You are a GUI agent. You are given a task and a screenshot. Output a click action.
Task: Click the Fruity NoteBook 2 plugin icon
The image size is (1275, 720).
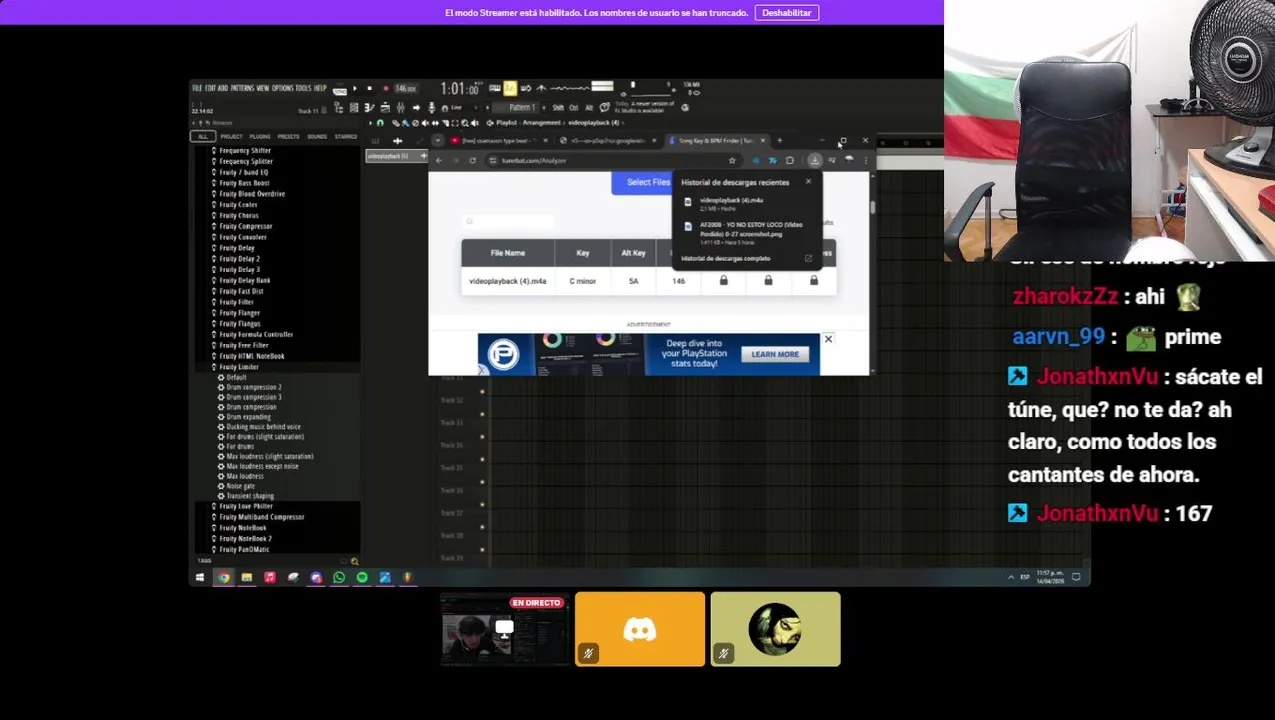(214, 539)
